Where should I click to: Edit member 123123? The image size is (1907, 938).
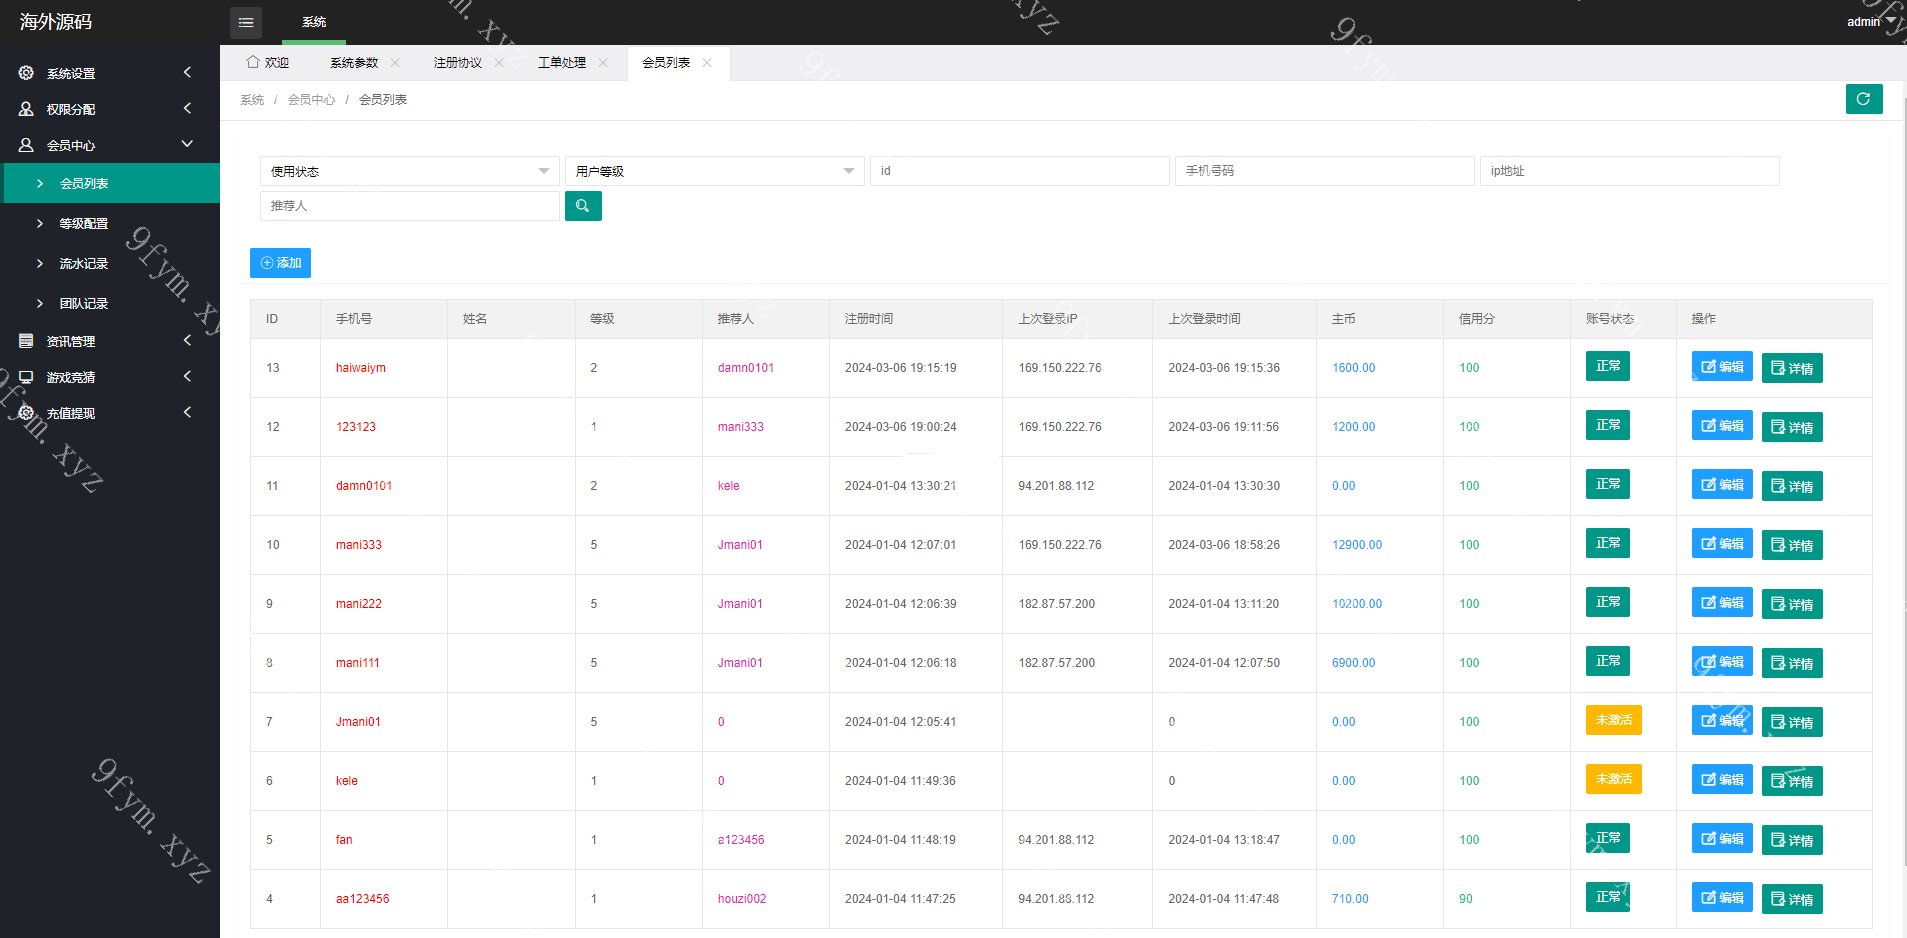click(x=1722, y=426)
